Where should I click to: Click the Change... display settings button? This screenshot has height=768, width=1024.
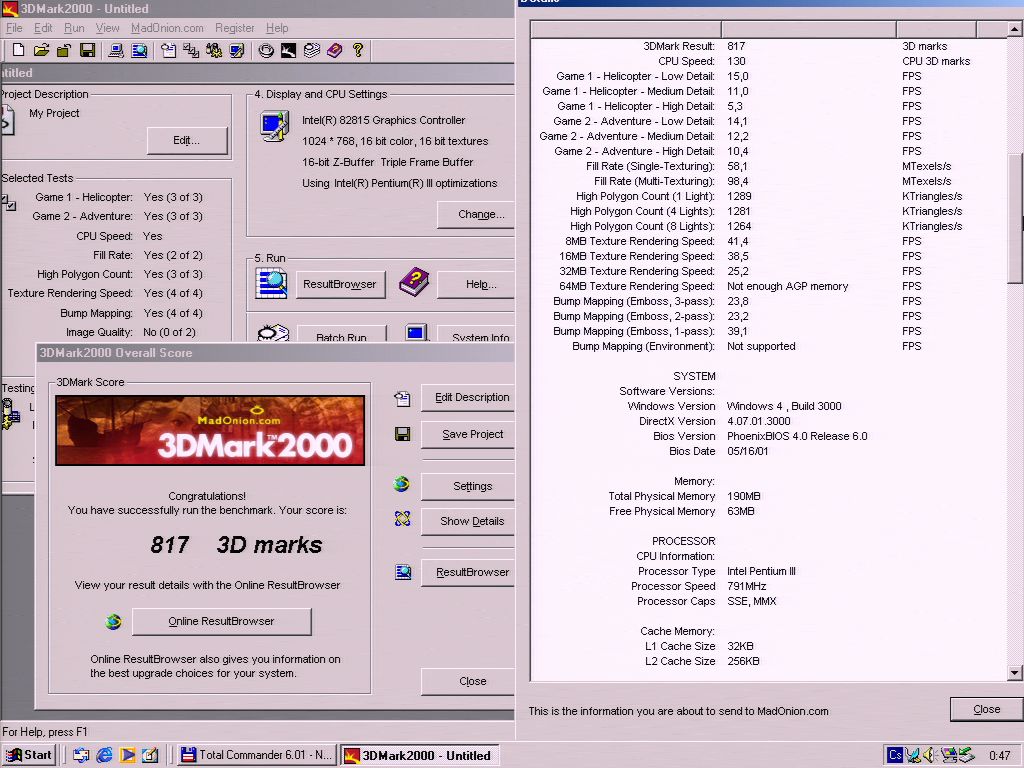[x=476, y=214]
